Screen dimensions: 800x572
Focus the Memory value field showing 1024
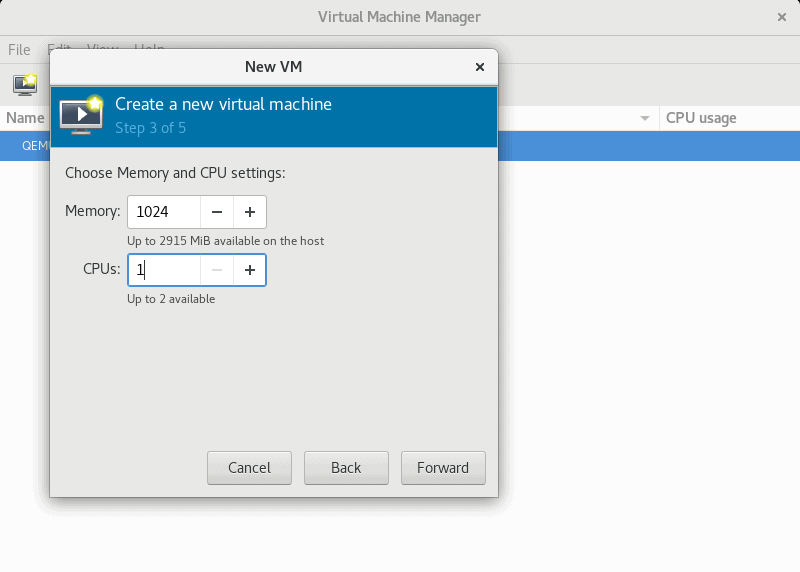pos(164,212)
